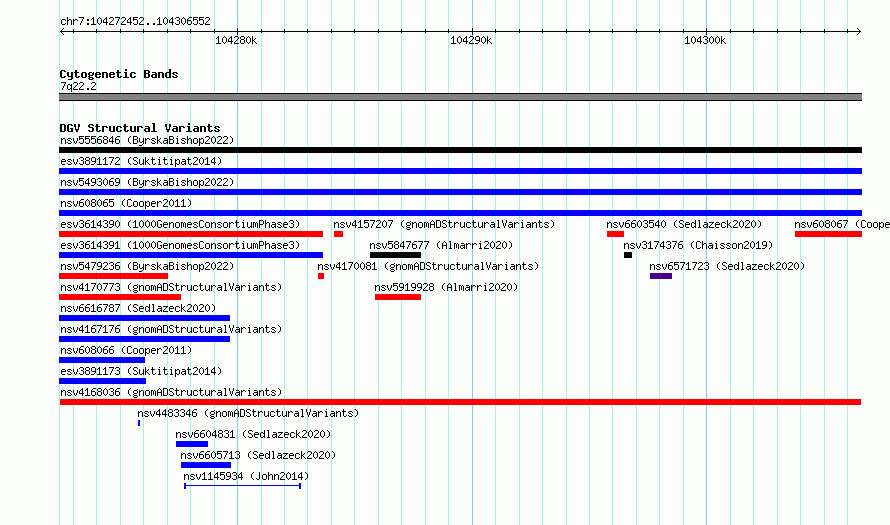Open nsv4483346 gnomAD variant label

pos(248,413)
